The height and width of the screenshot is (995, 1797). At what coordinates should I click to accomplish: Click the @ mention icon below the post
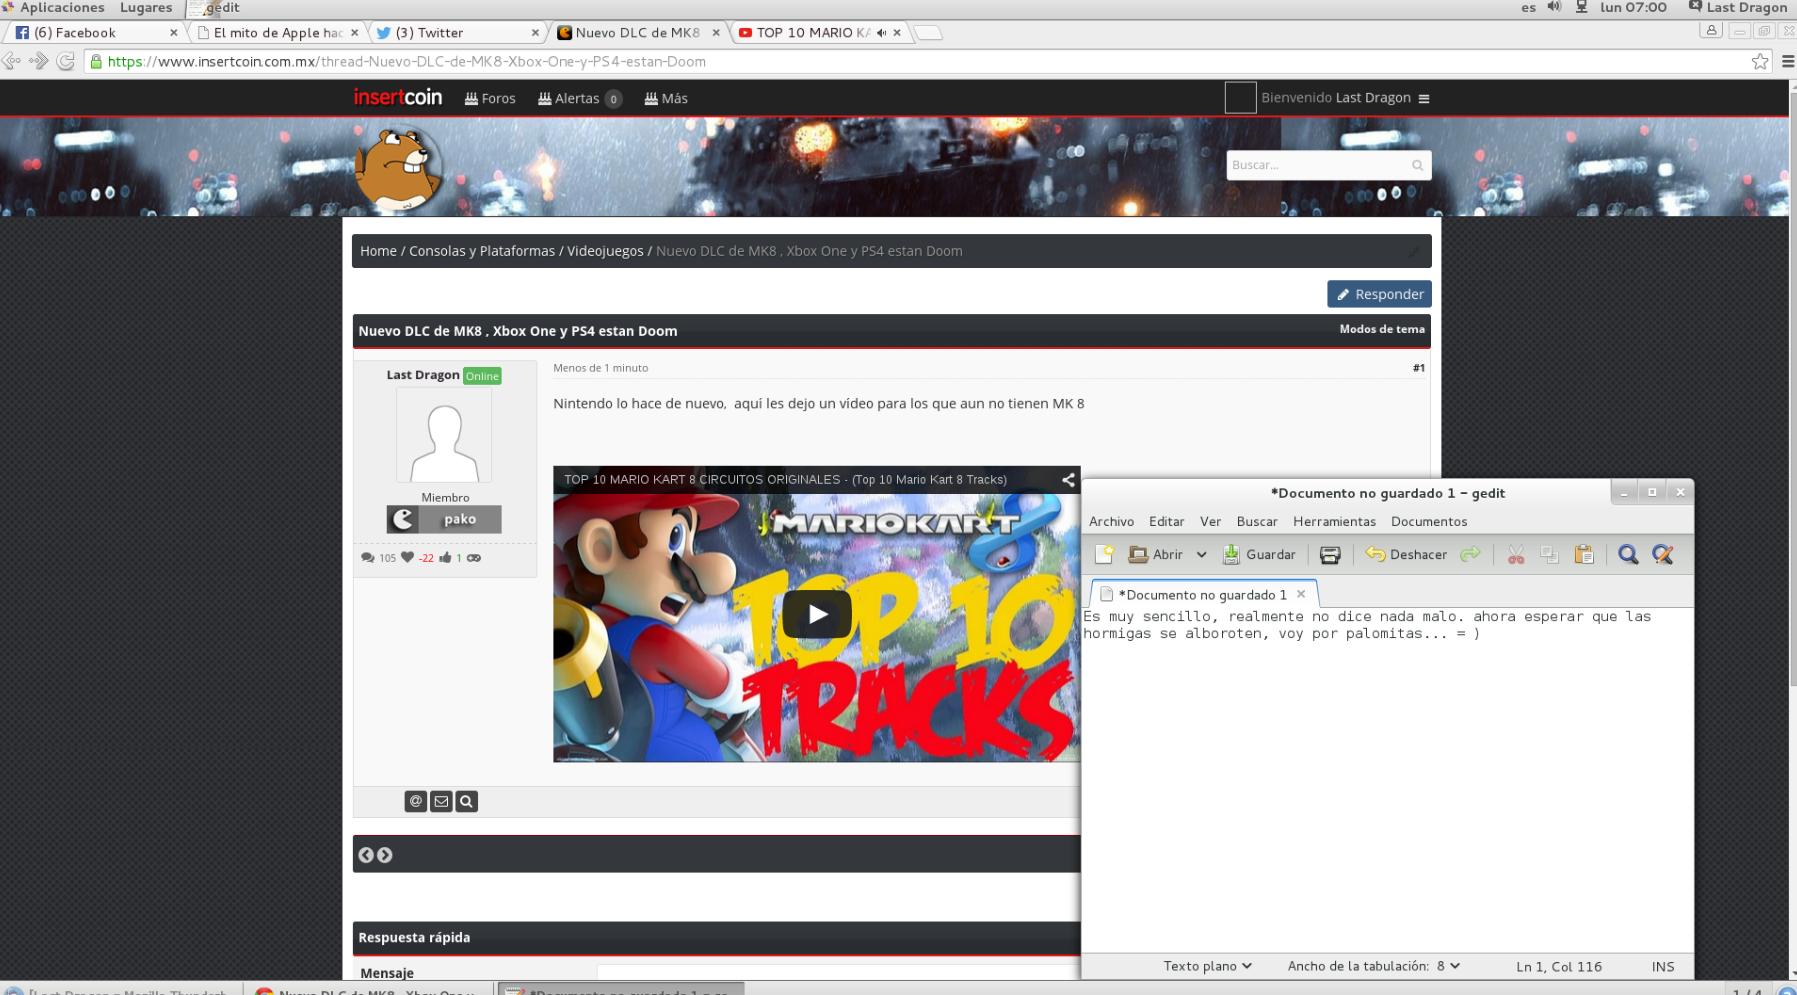[x=416, y=801]
